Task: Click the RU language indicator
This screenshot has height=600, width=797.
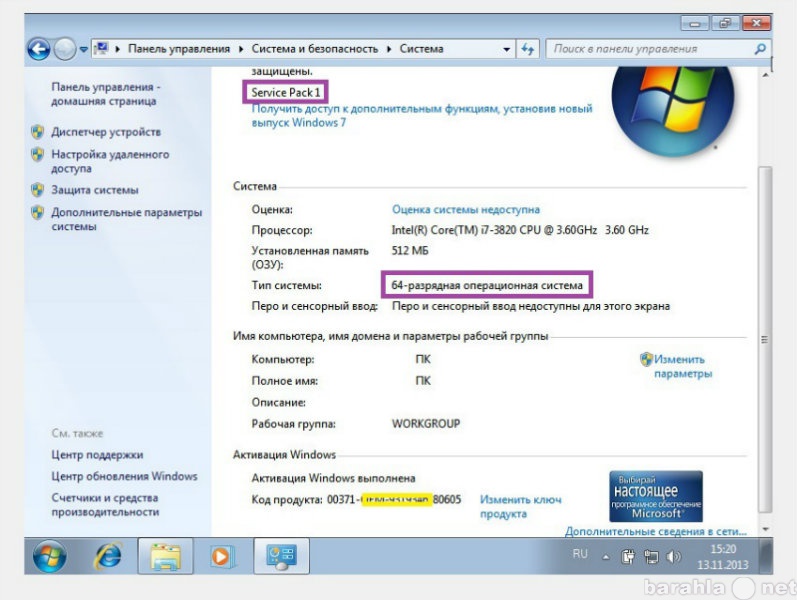Action: [x=580, y=554]
